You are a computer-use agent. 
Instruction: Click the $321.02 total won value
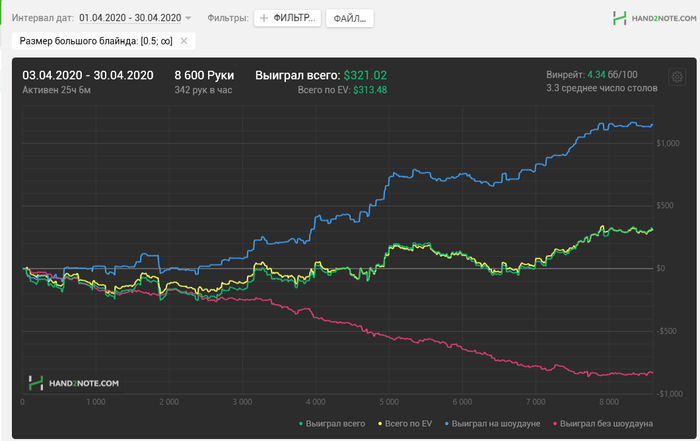(x=365, y=75)
